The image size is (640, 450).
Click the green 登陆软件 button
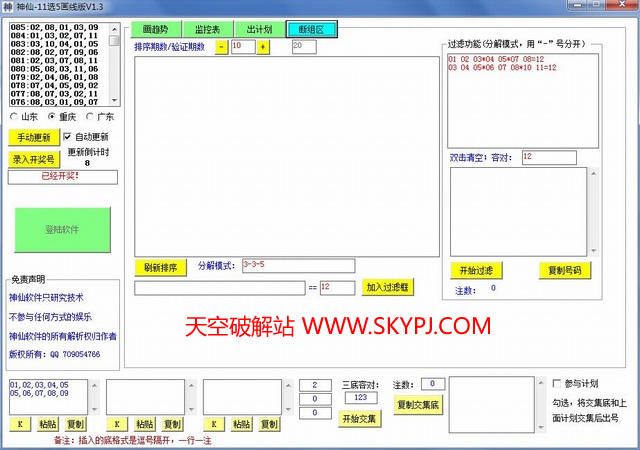(x=62, y=230)
